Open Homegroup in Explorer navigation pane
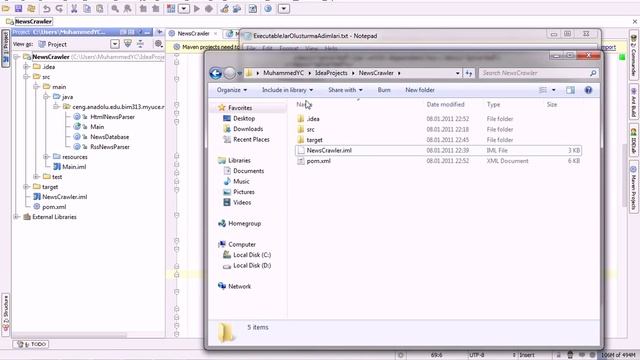Viewport: 640px width, 360px height. coord(244,223)
